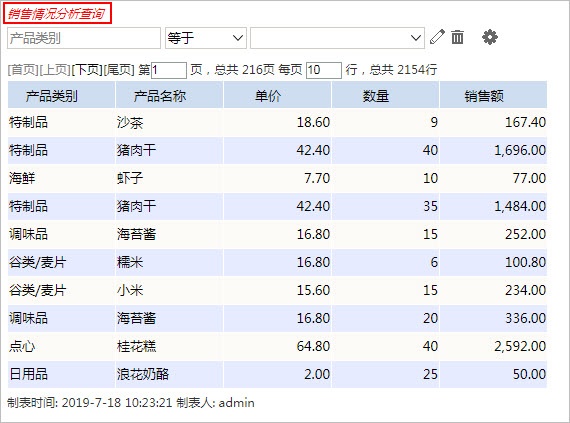The height and width of the screenshot is (423, 570).
Task: Click the pencil edit icon
Action: point(437,37)
